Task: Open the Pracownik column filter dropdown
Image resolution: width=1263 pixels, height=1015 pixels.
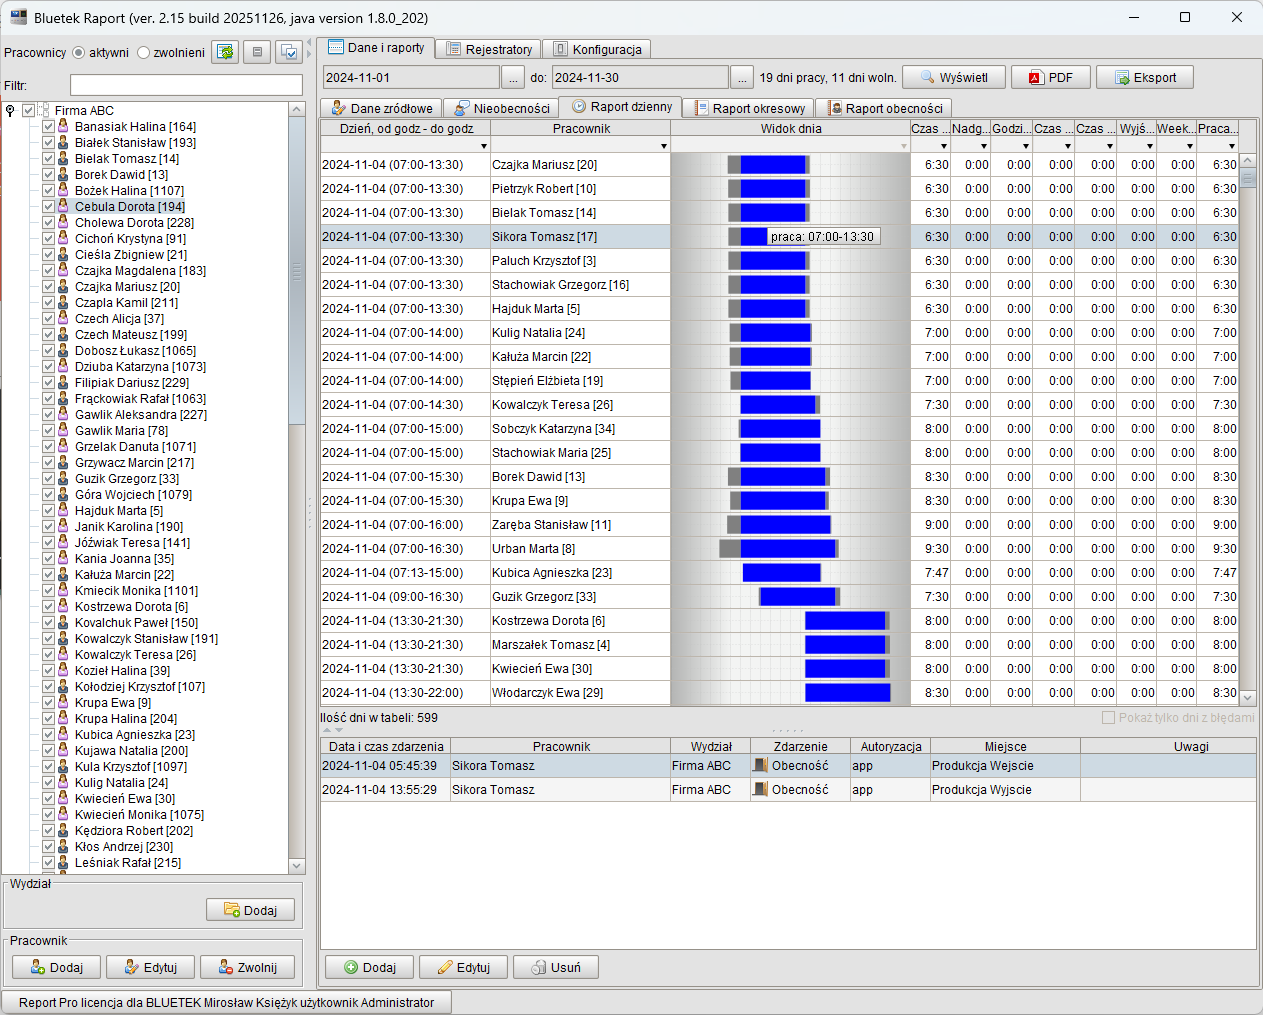Action: [x=663, y=146]
